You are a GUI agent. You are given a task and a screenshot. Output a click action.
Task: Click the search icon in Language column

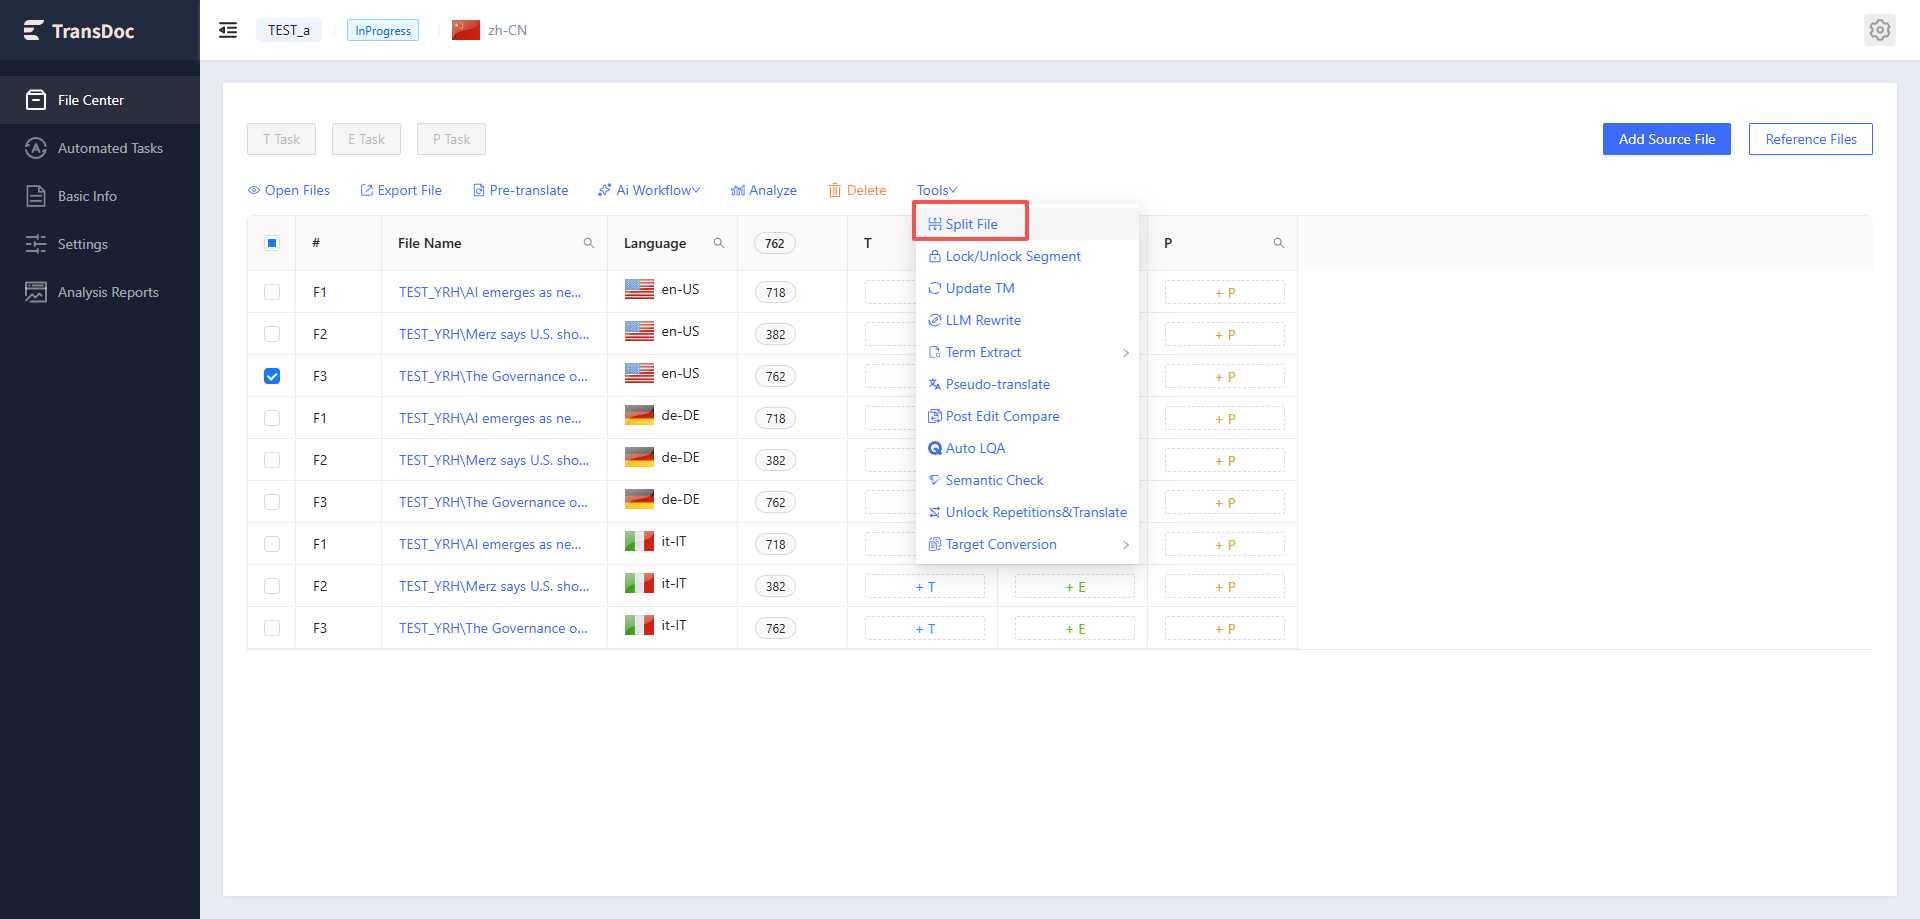(719, 243)
